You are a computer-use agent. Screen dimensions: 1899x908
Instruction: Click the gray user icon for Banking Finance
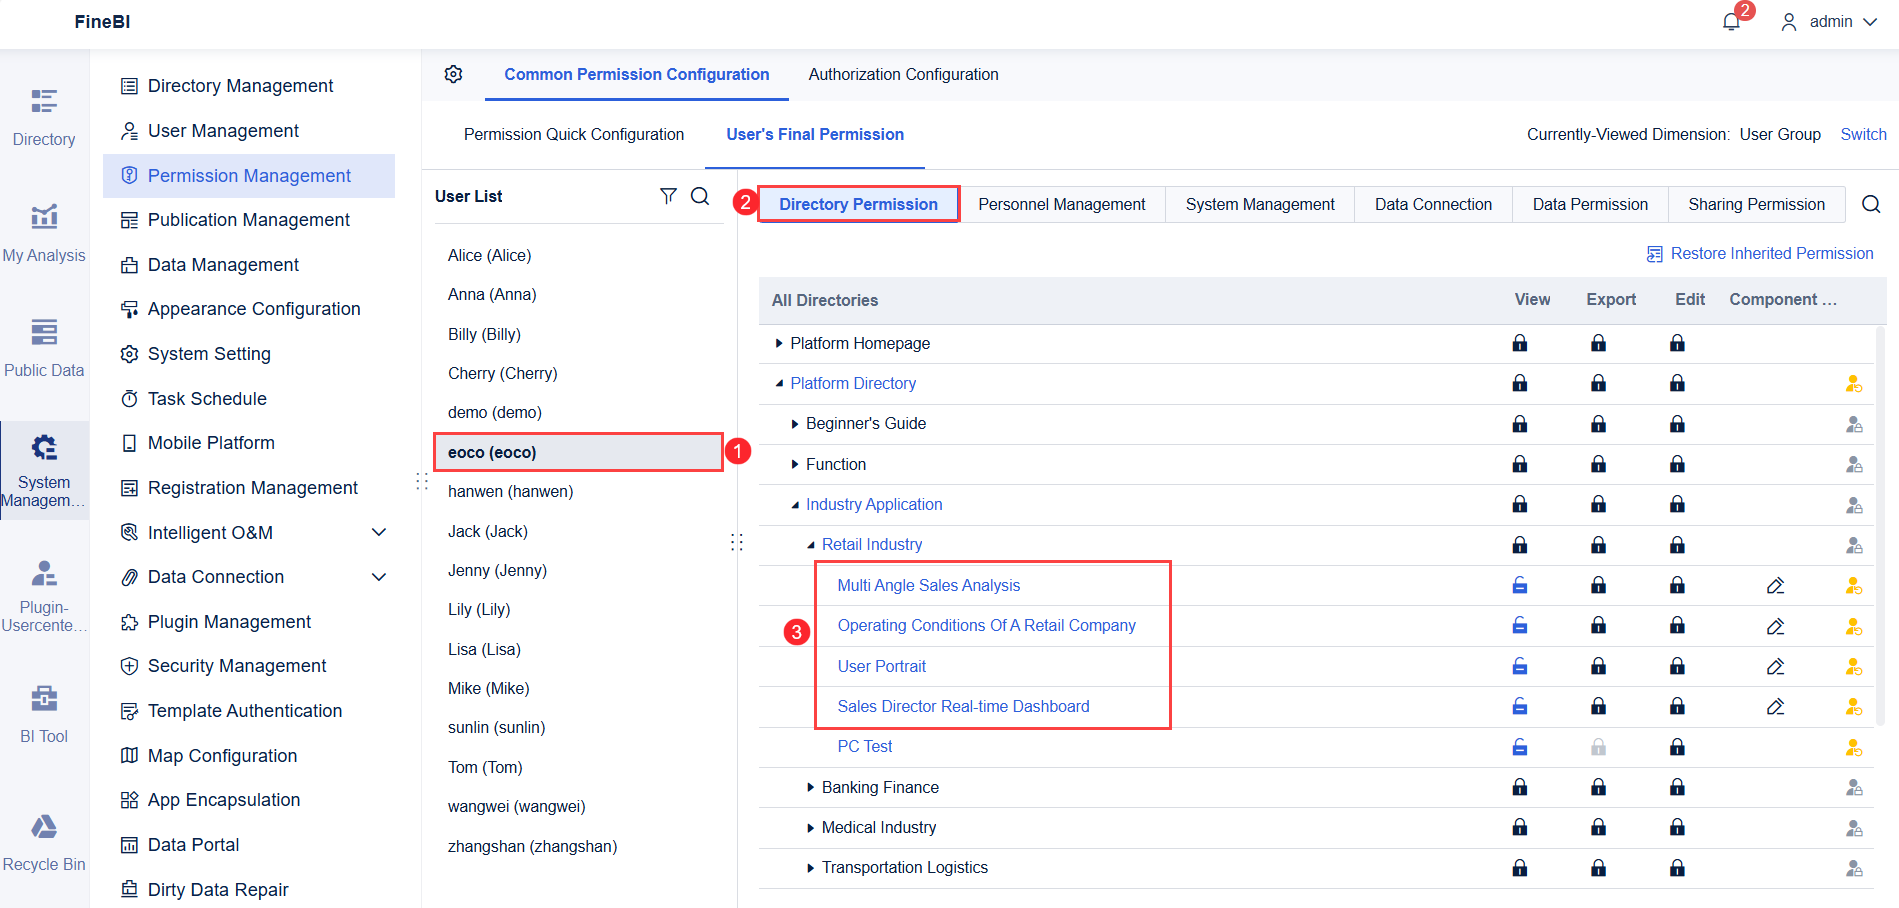(x=1853, y=788)
